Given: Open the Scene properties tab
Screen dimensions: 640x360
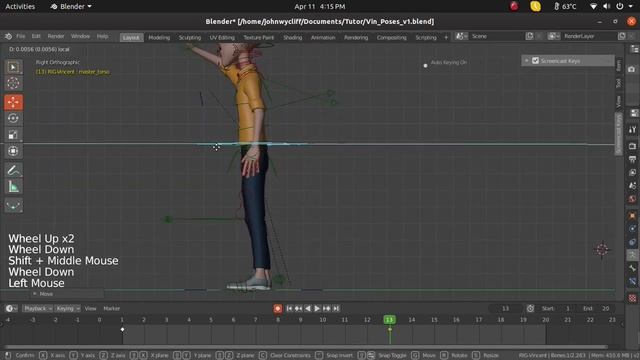Looking at the screenshot, I should [x=632, y=186].
